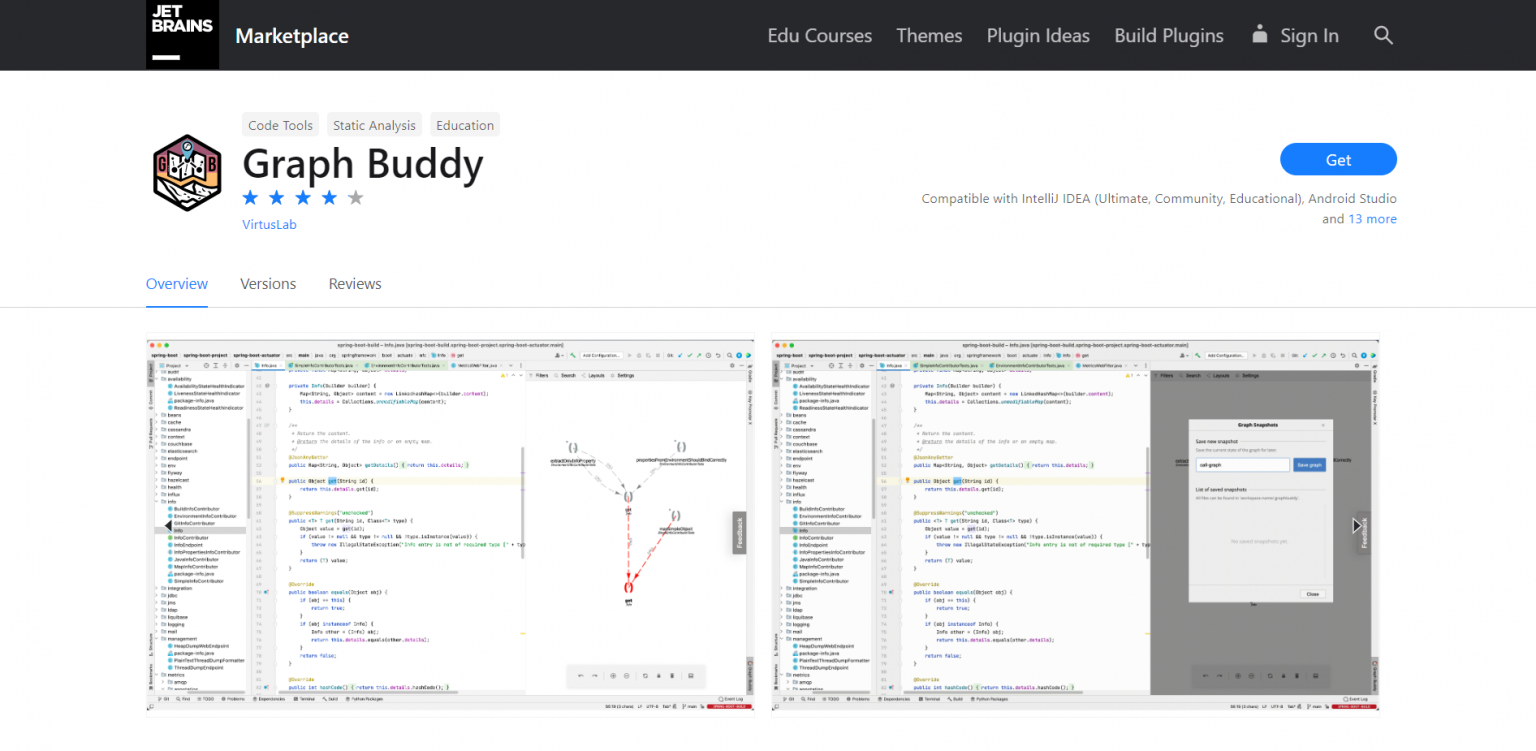Click the JetBrains logo
Screen dimensions: 1536x751
coord(181,34)
